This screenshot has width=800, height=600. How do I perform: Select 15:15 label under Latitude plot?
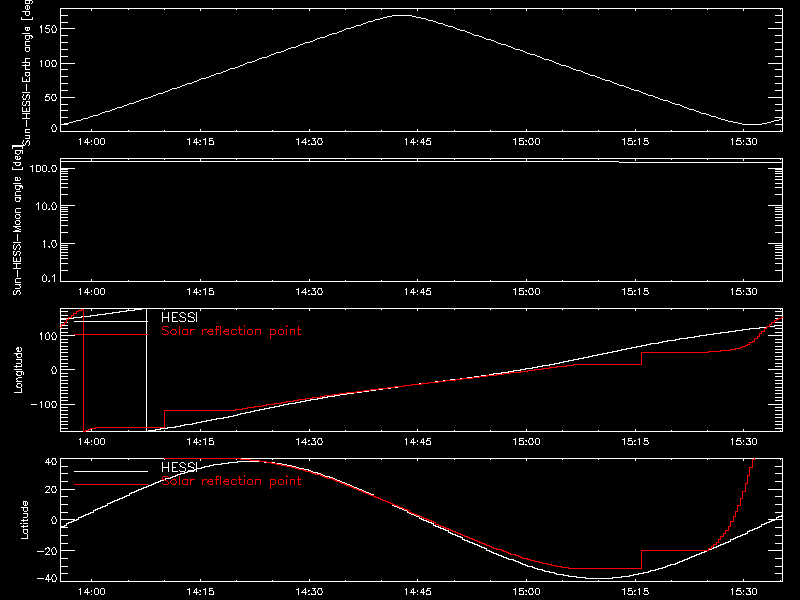(635, 592)
